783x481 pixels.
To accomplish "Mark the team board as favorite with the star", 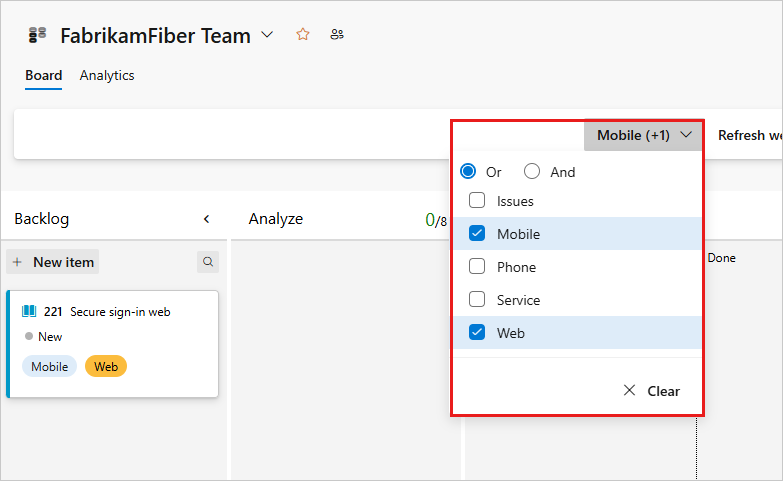I will pos(303,34).
